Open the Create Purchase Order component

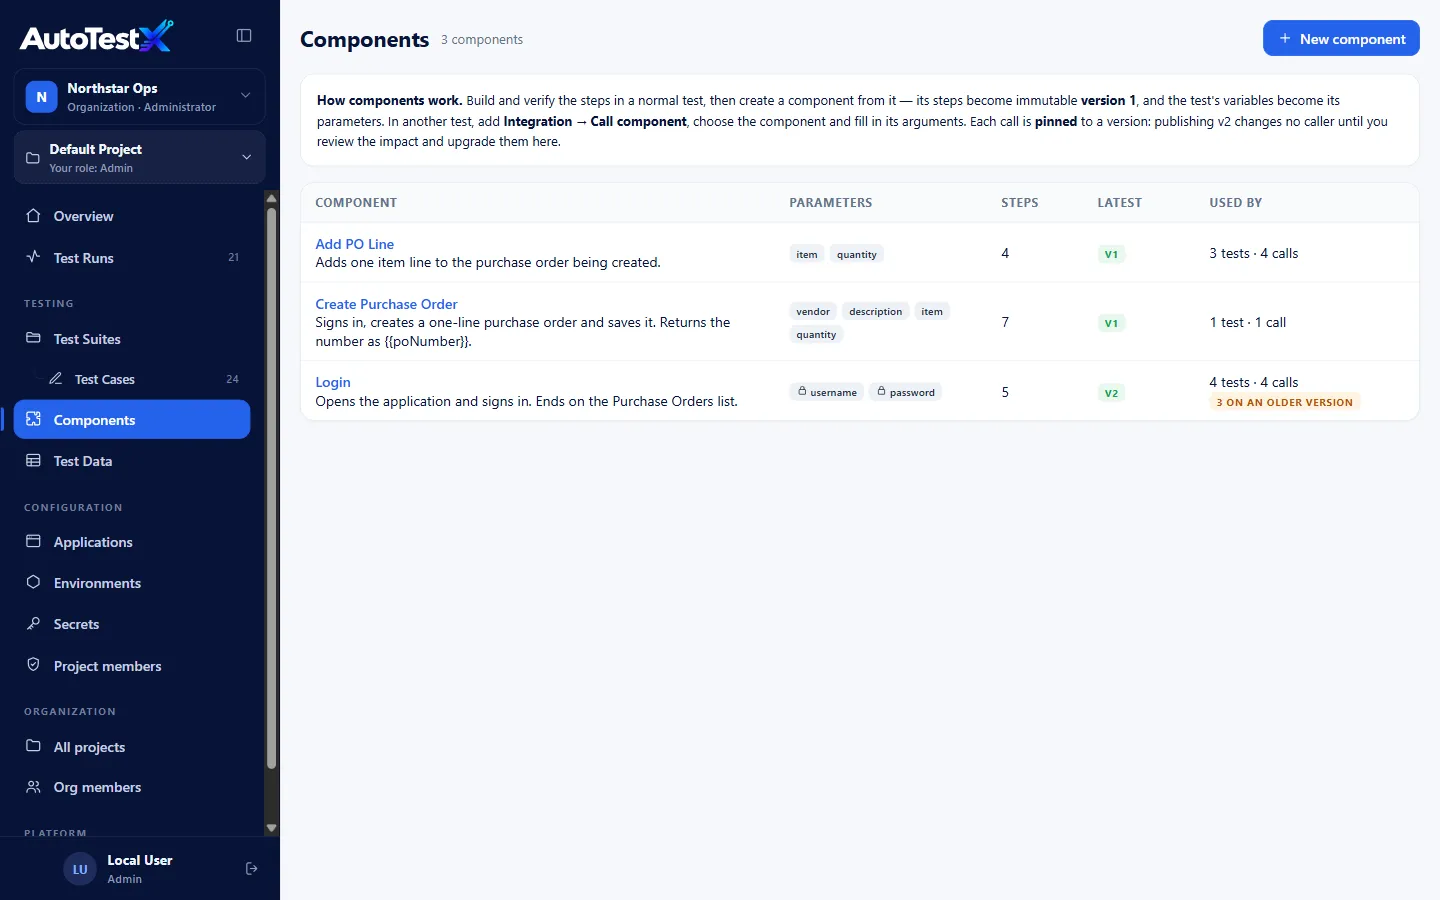pyautogui.click(x=386, y=304)
